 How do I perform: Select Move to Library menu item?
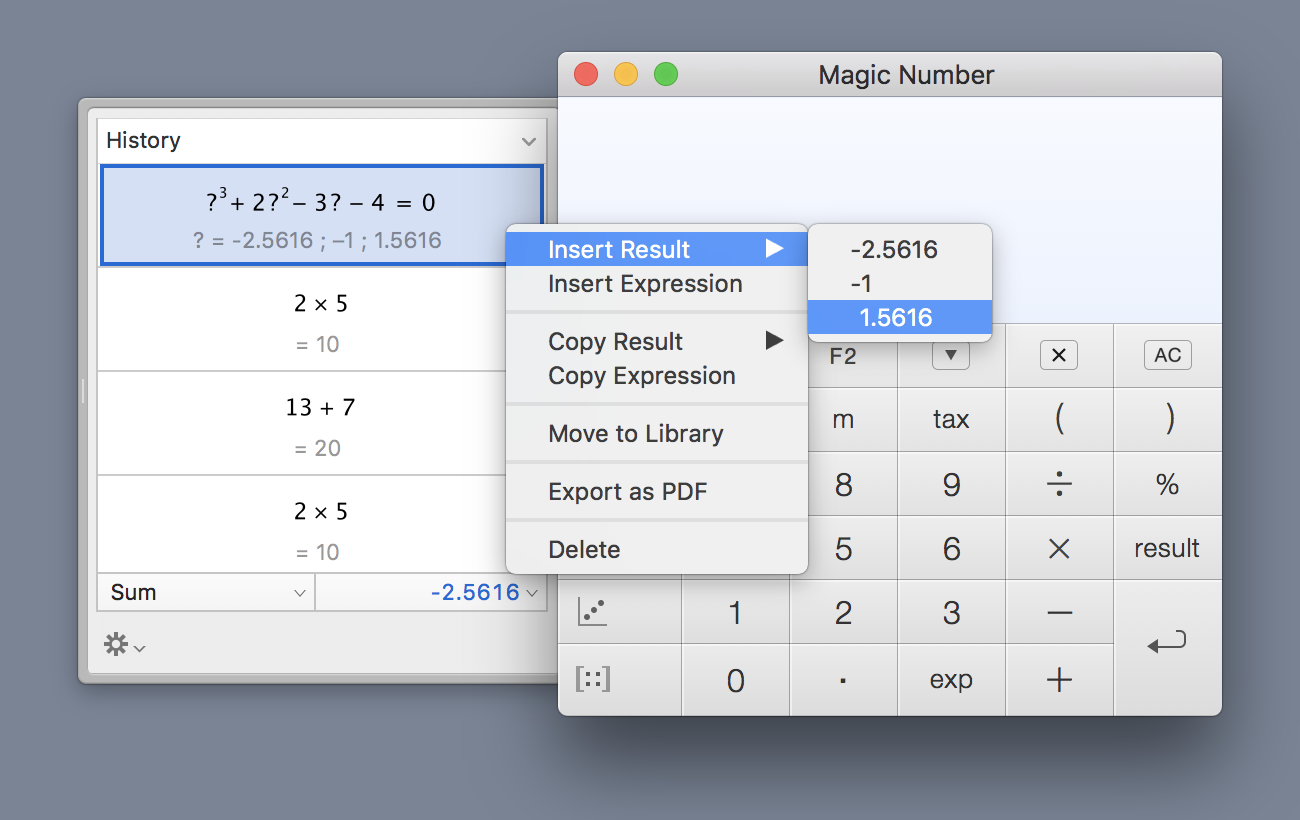[656, 434]
